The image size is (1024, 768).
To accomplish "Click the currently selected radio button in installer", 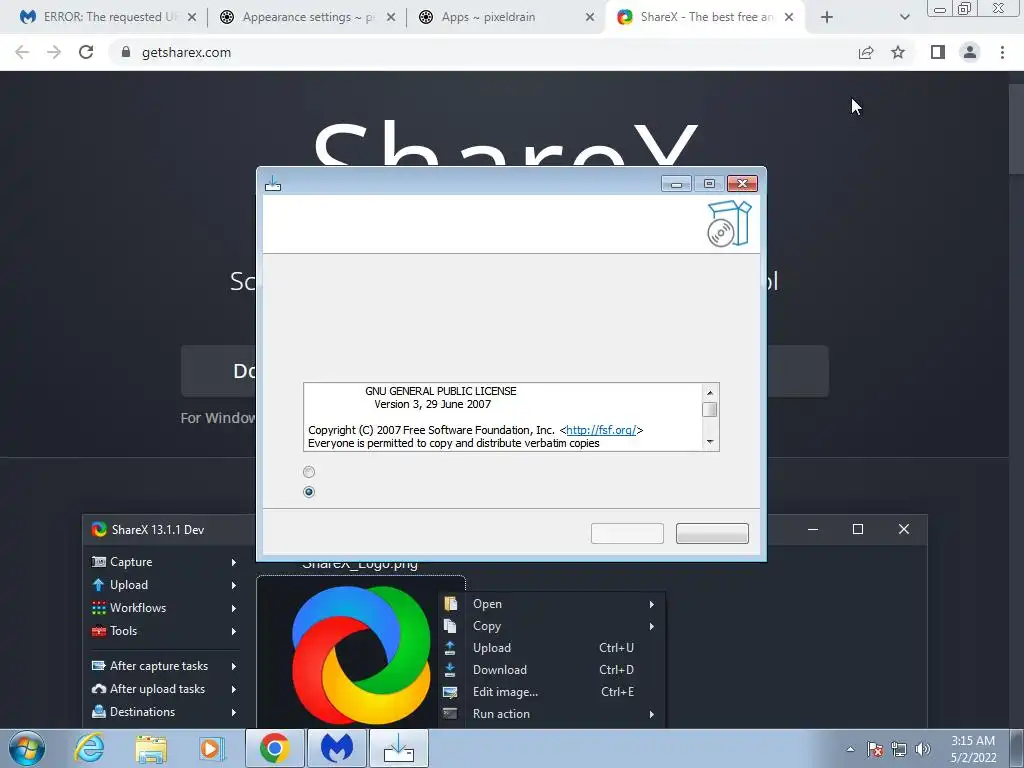I will tap(309, 492).
